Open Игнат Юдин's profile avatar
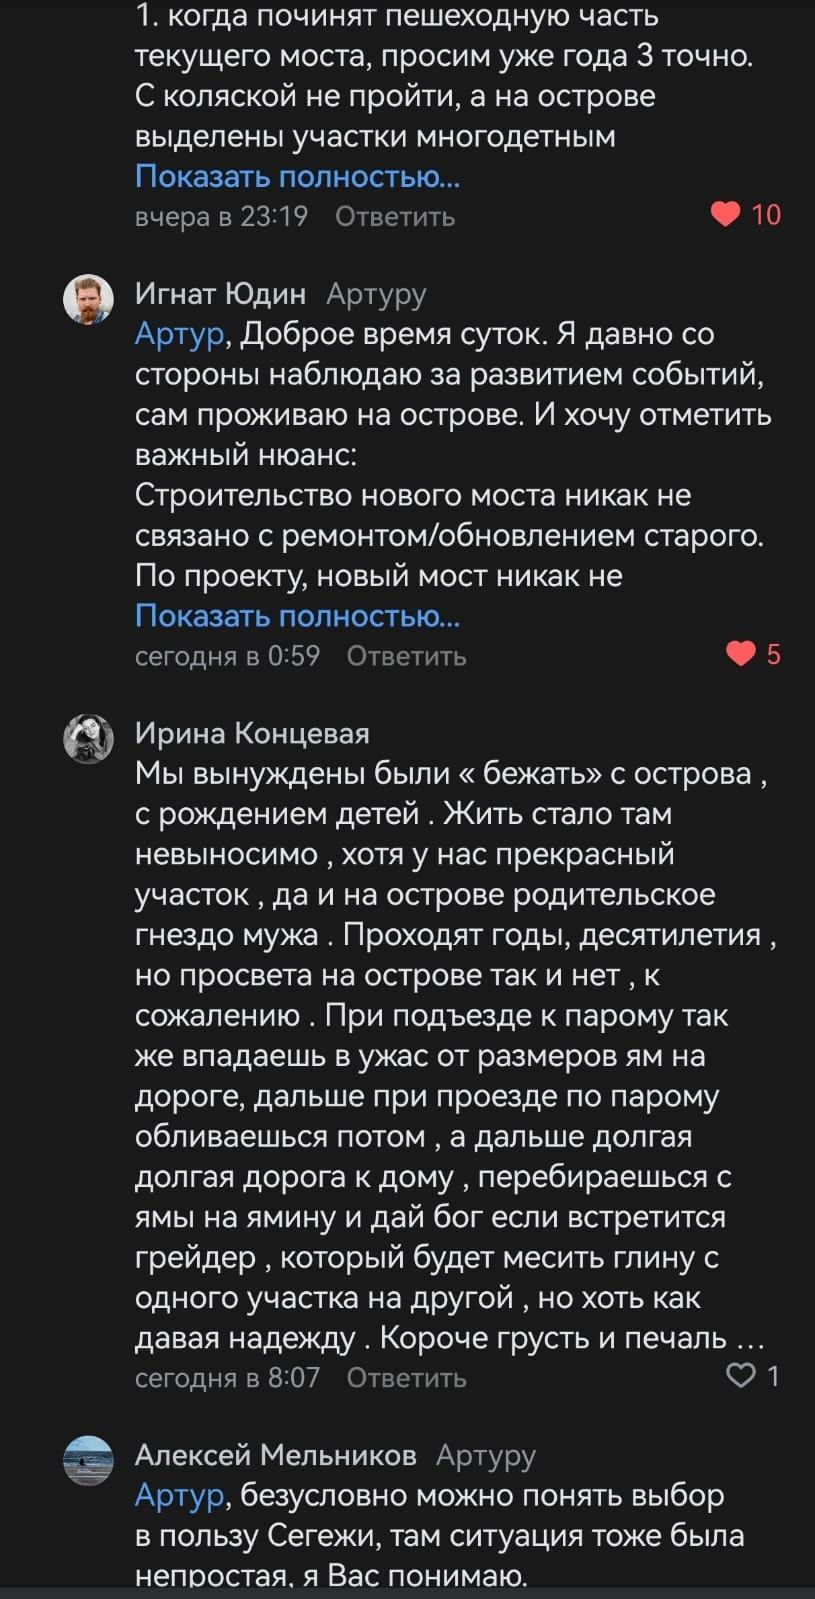Image resolution: width=815 pixels, height=1599 pixels. (x=89, y=299)
